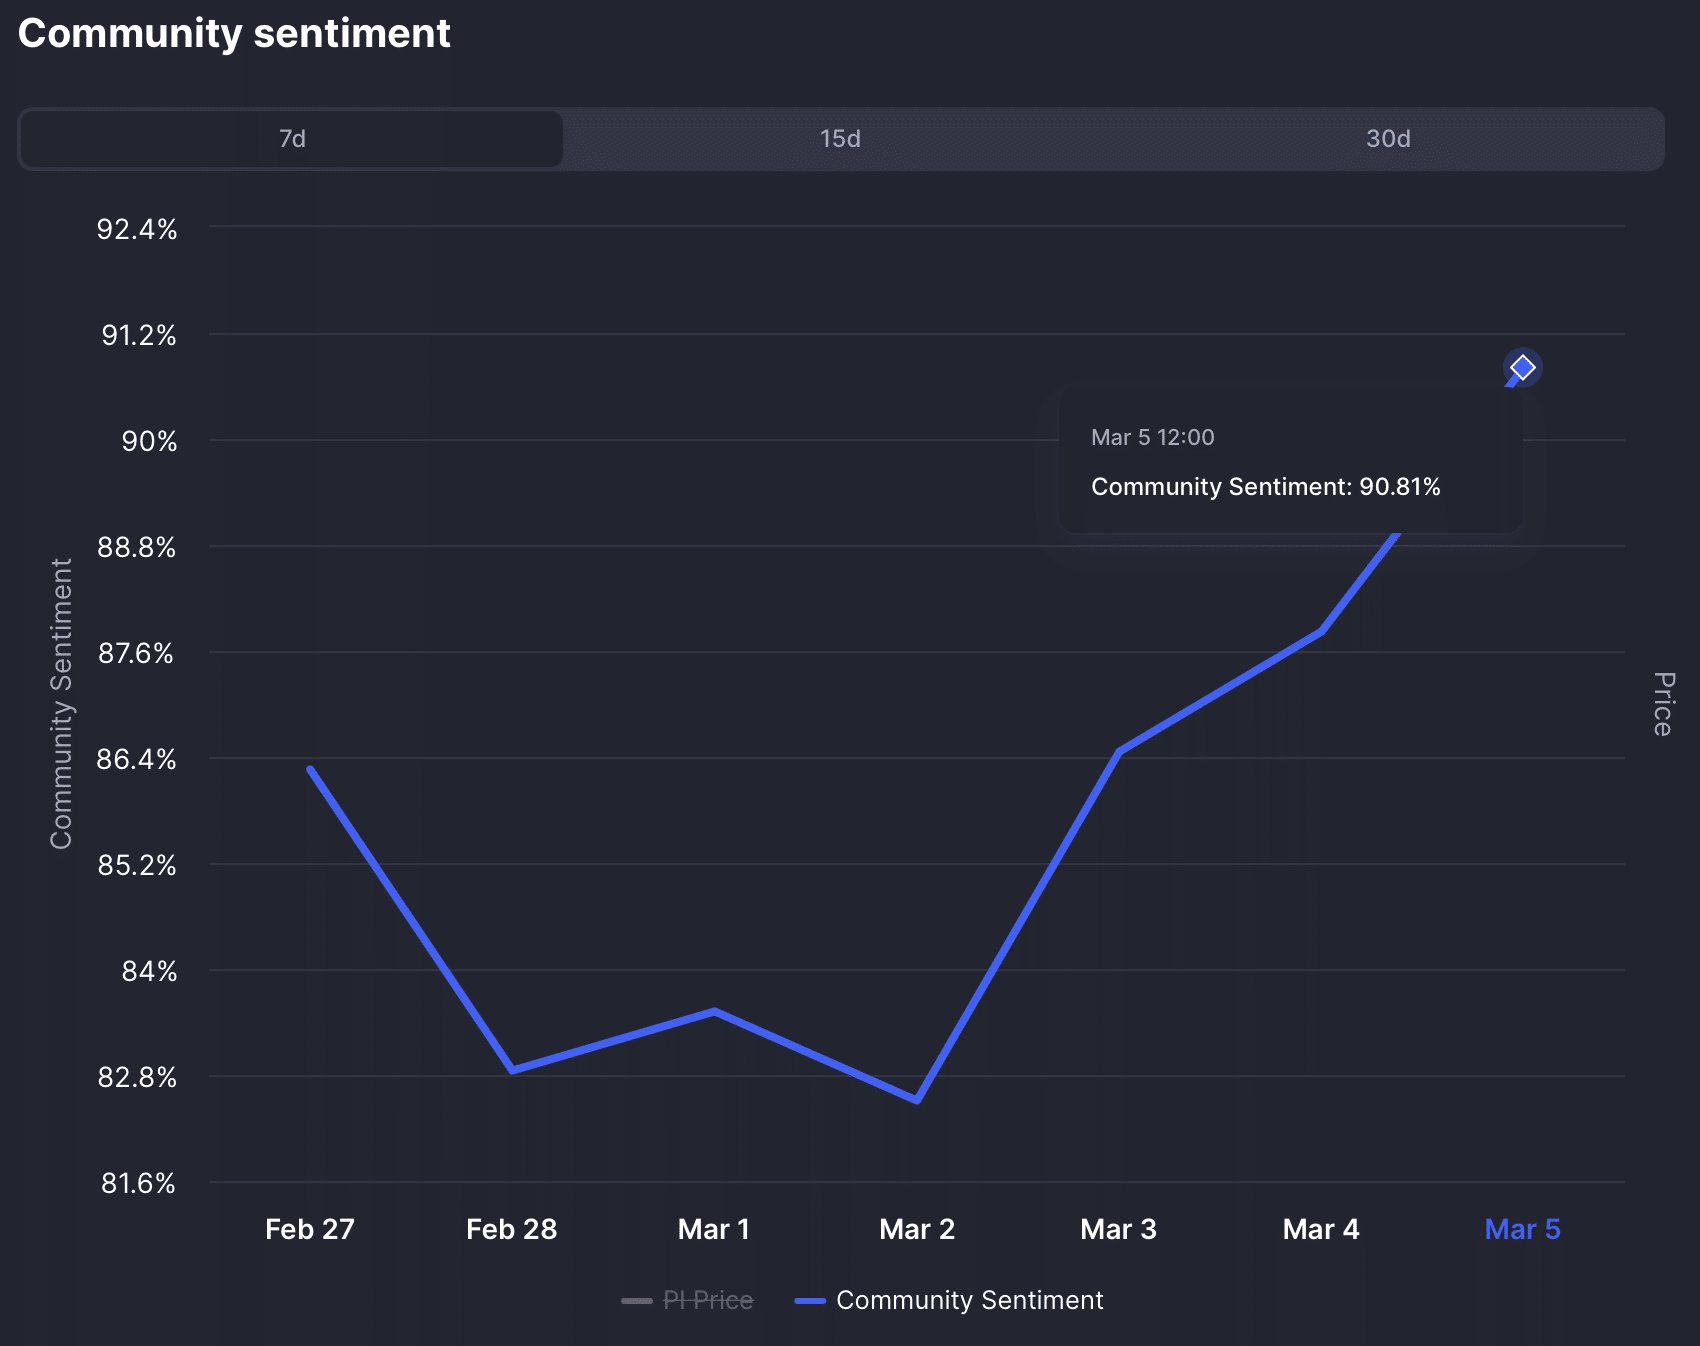The height and width of the screenshot is (1346, 1700).
Task: Click the Community sentiment chart title
Action: pos(234,33)
